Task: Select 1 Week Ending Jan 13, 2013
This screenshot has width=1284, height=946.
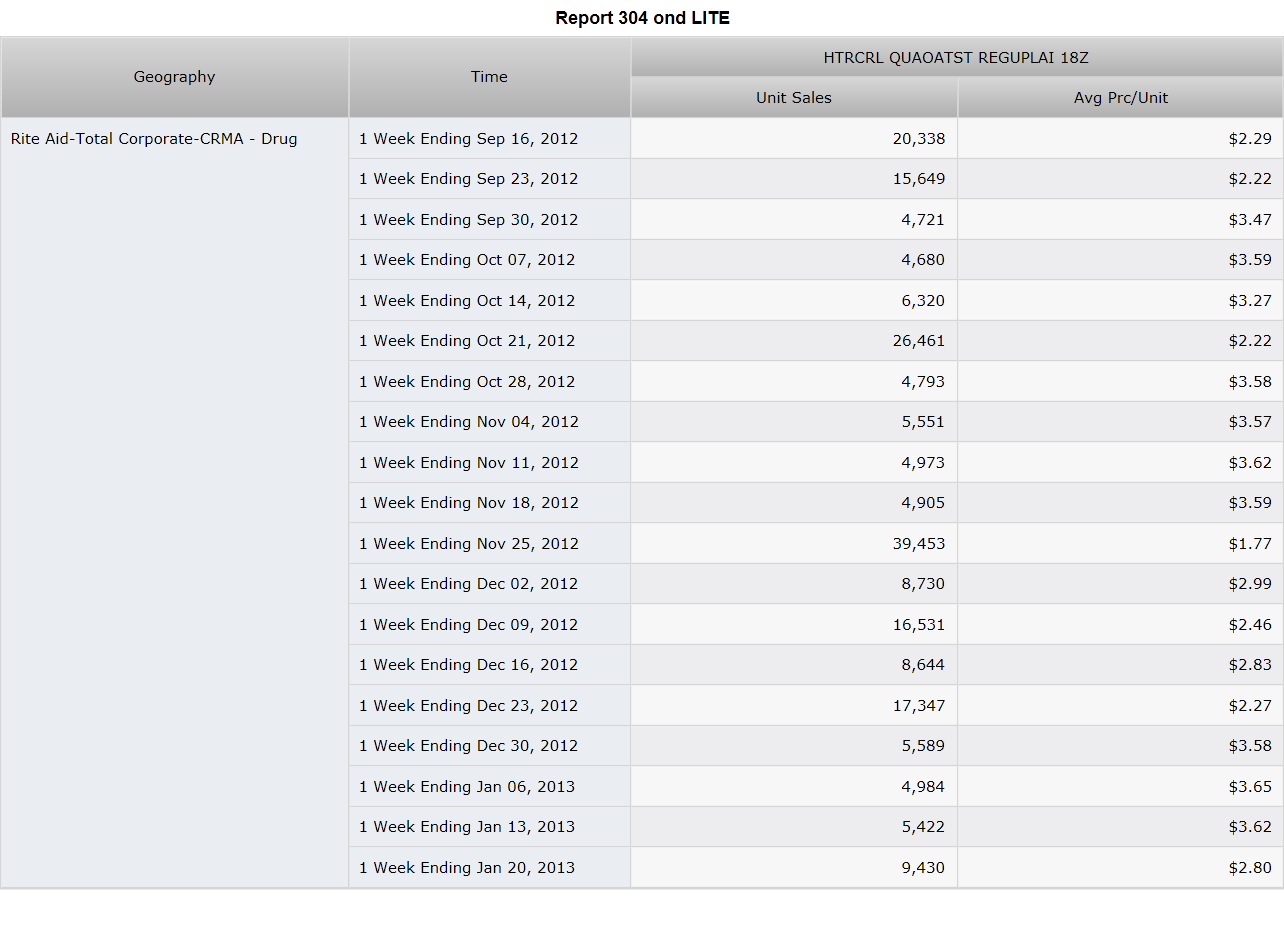Action: 489,827
